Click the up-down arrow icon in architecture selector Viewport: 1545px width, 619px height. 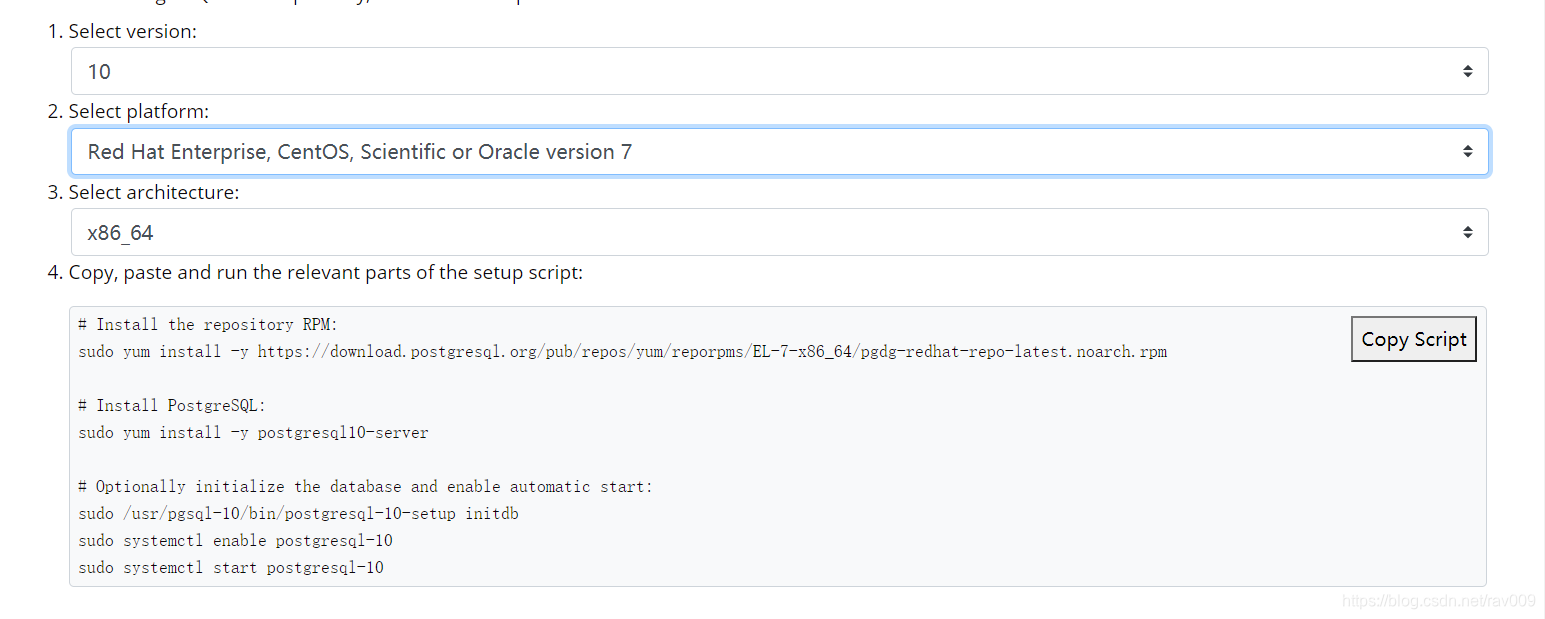[1467, 232]
